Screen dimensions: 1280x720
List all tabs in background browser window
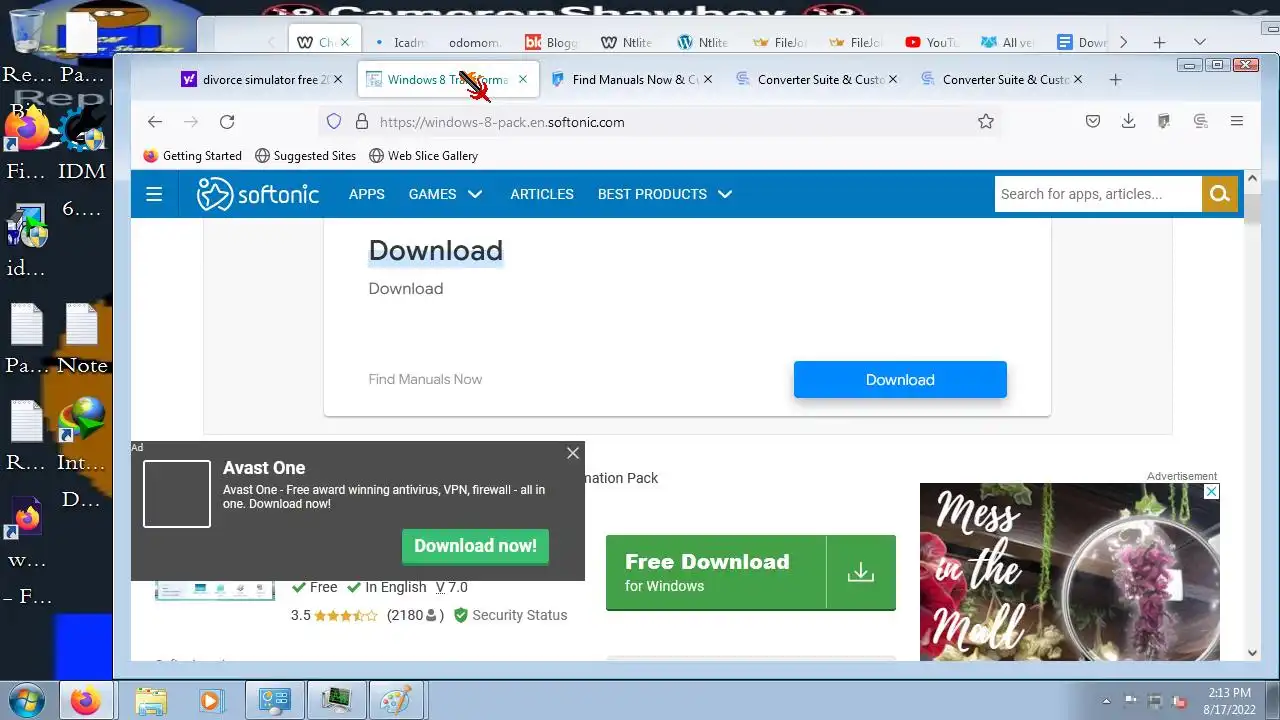click(x=1200, y=42)
